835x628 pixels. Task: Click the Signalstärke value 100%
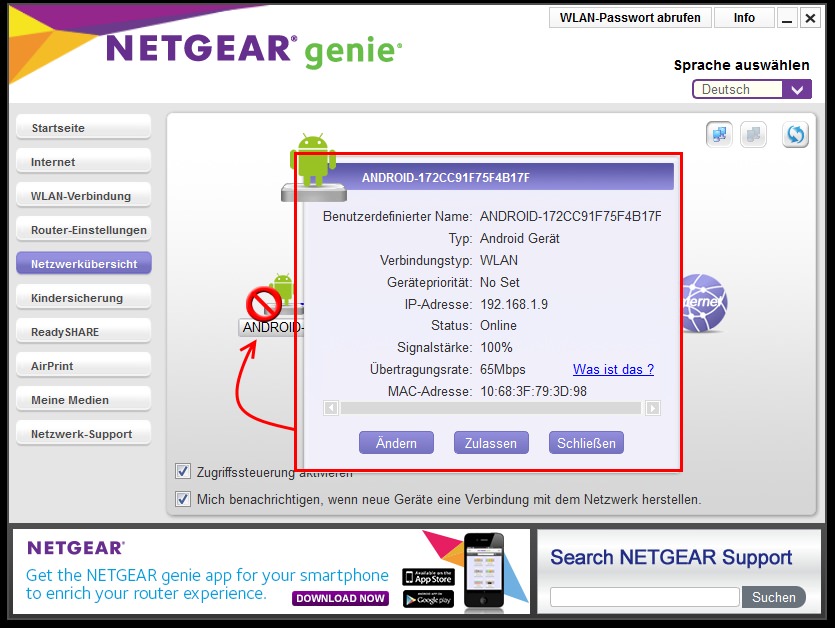(x=496, y=347)
